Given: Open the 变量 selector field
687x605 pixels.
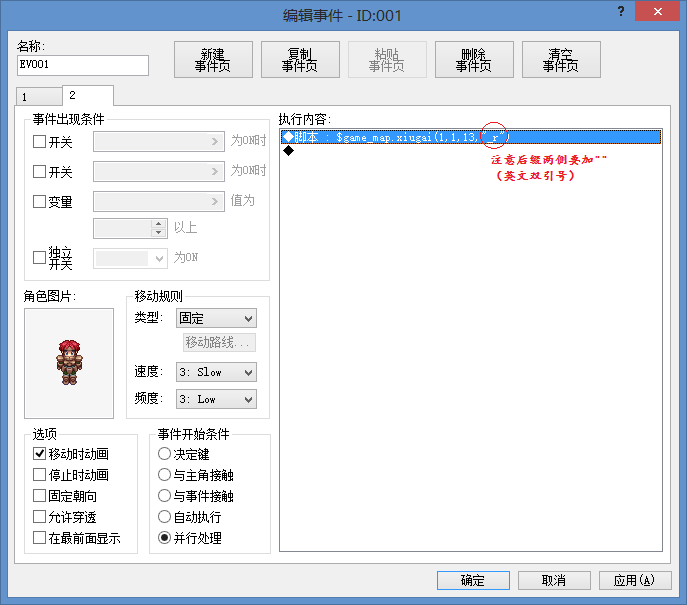Looking at the screenshot, I should point(159,202).
